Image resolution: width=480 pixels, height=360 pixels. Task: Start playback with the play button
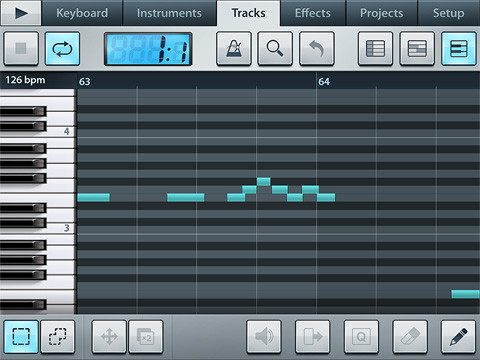[x=21, y=13]
